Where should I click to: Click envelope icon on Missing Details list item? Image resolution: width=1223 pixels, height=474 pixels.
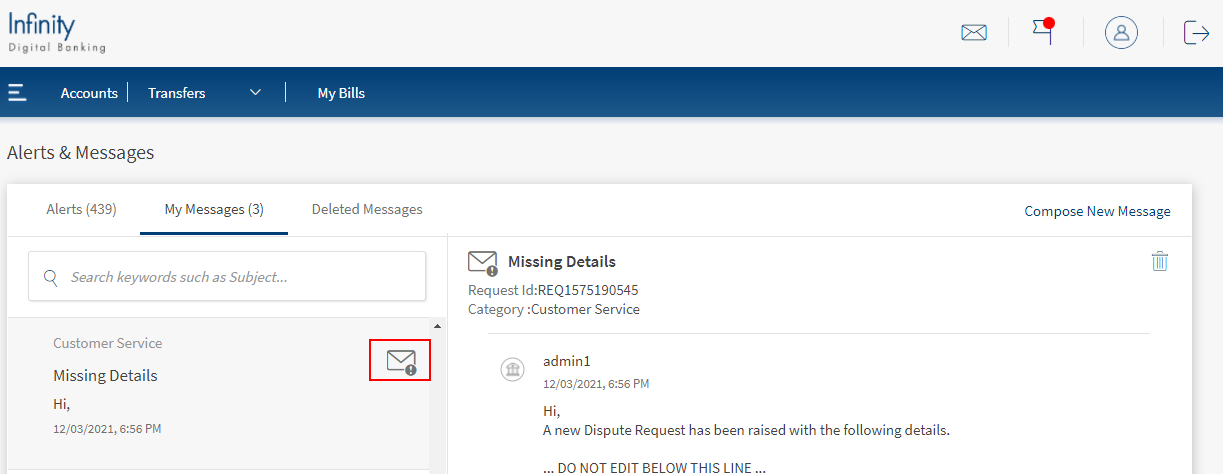point(400,360)
